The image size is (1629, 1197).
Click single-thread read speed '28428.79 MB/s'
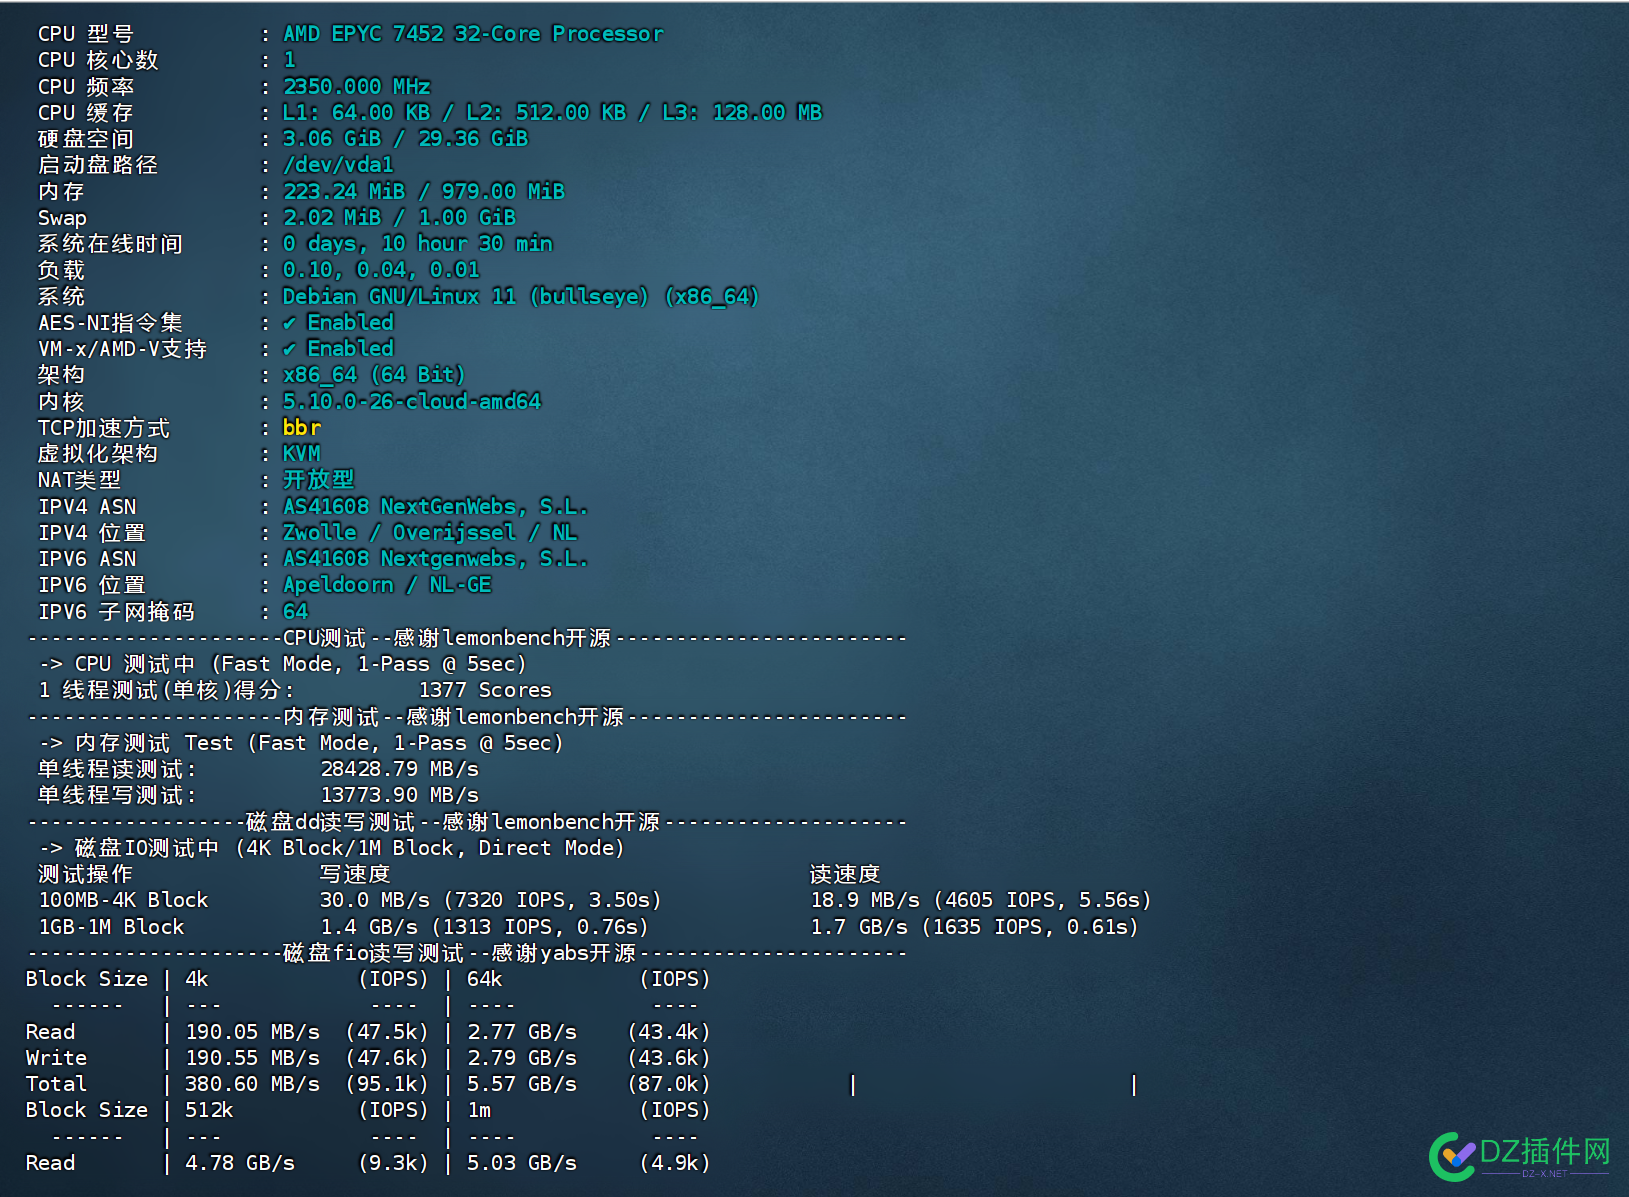[399, 769]
